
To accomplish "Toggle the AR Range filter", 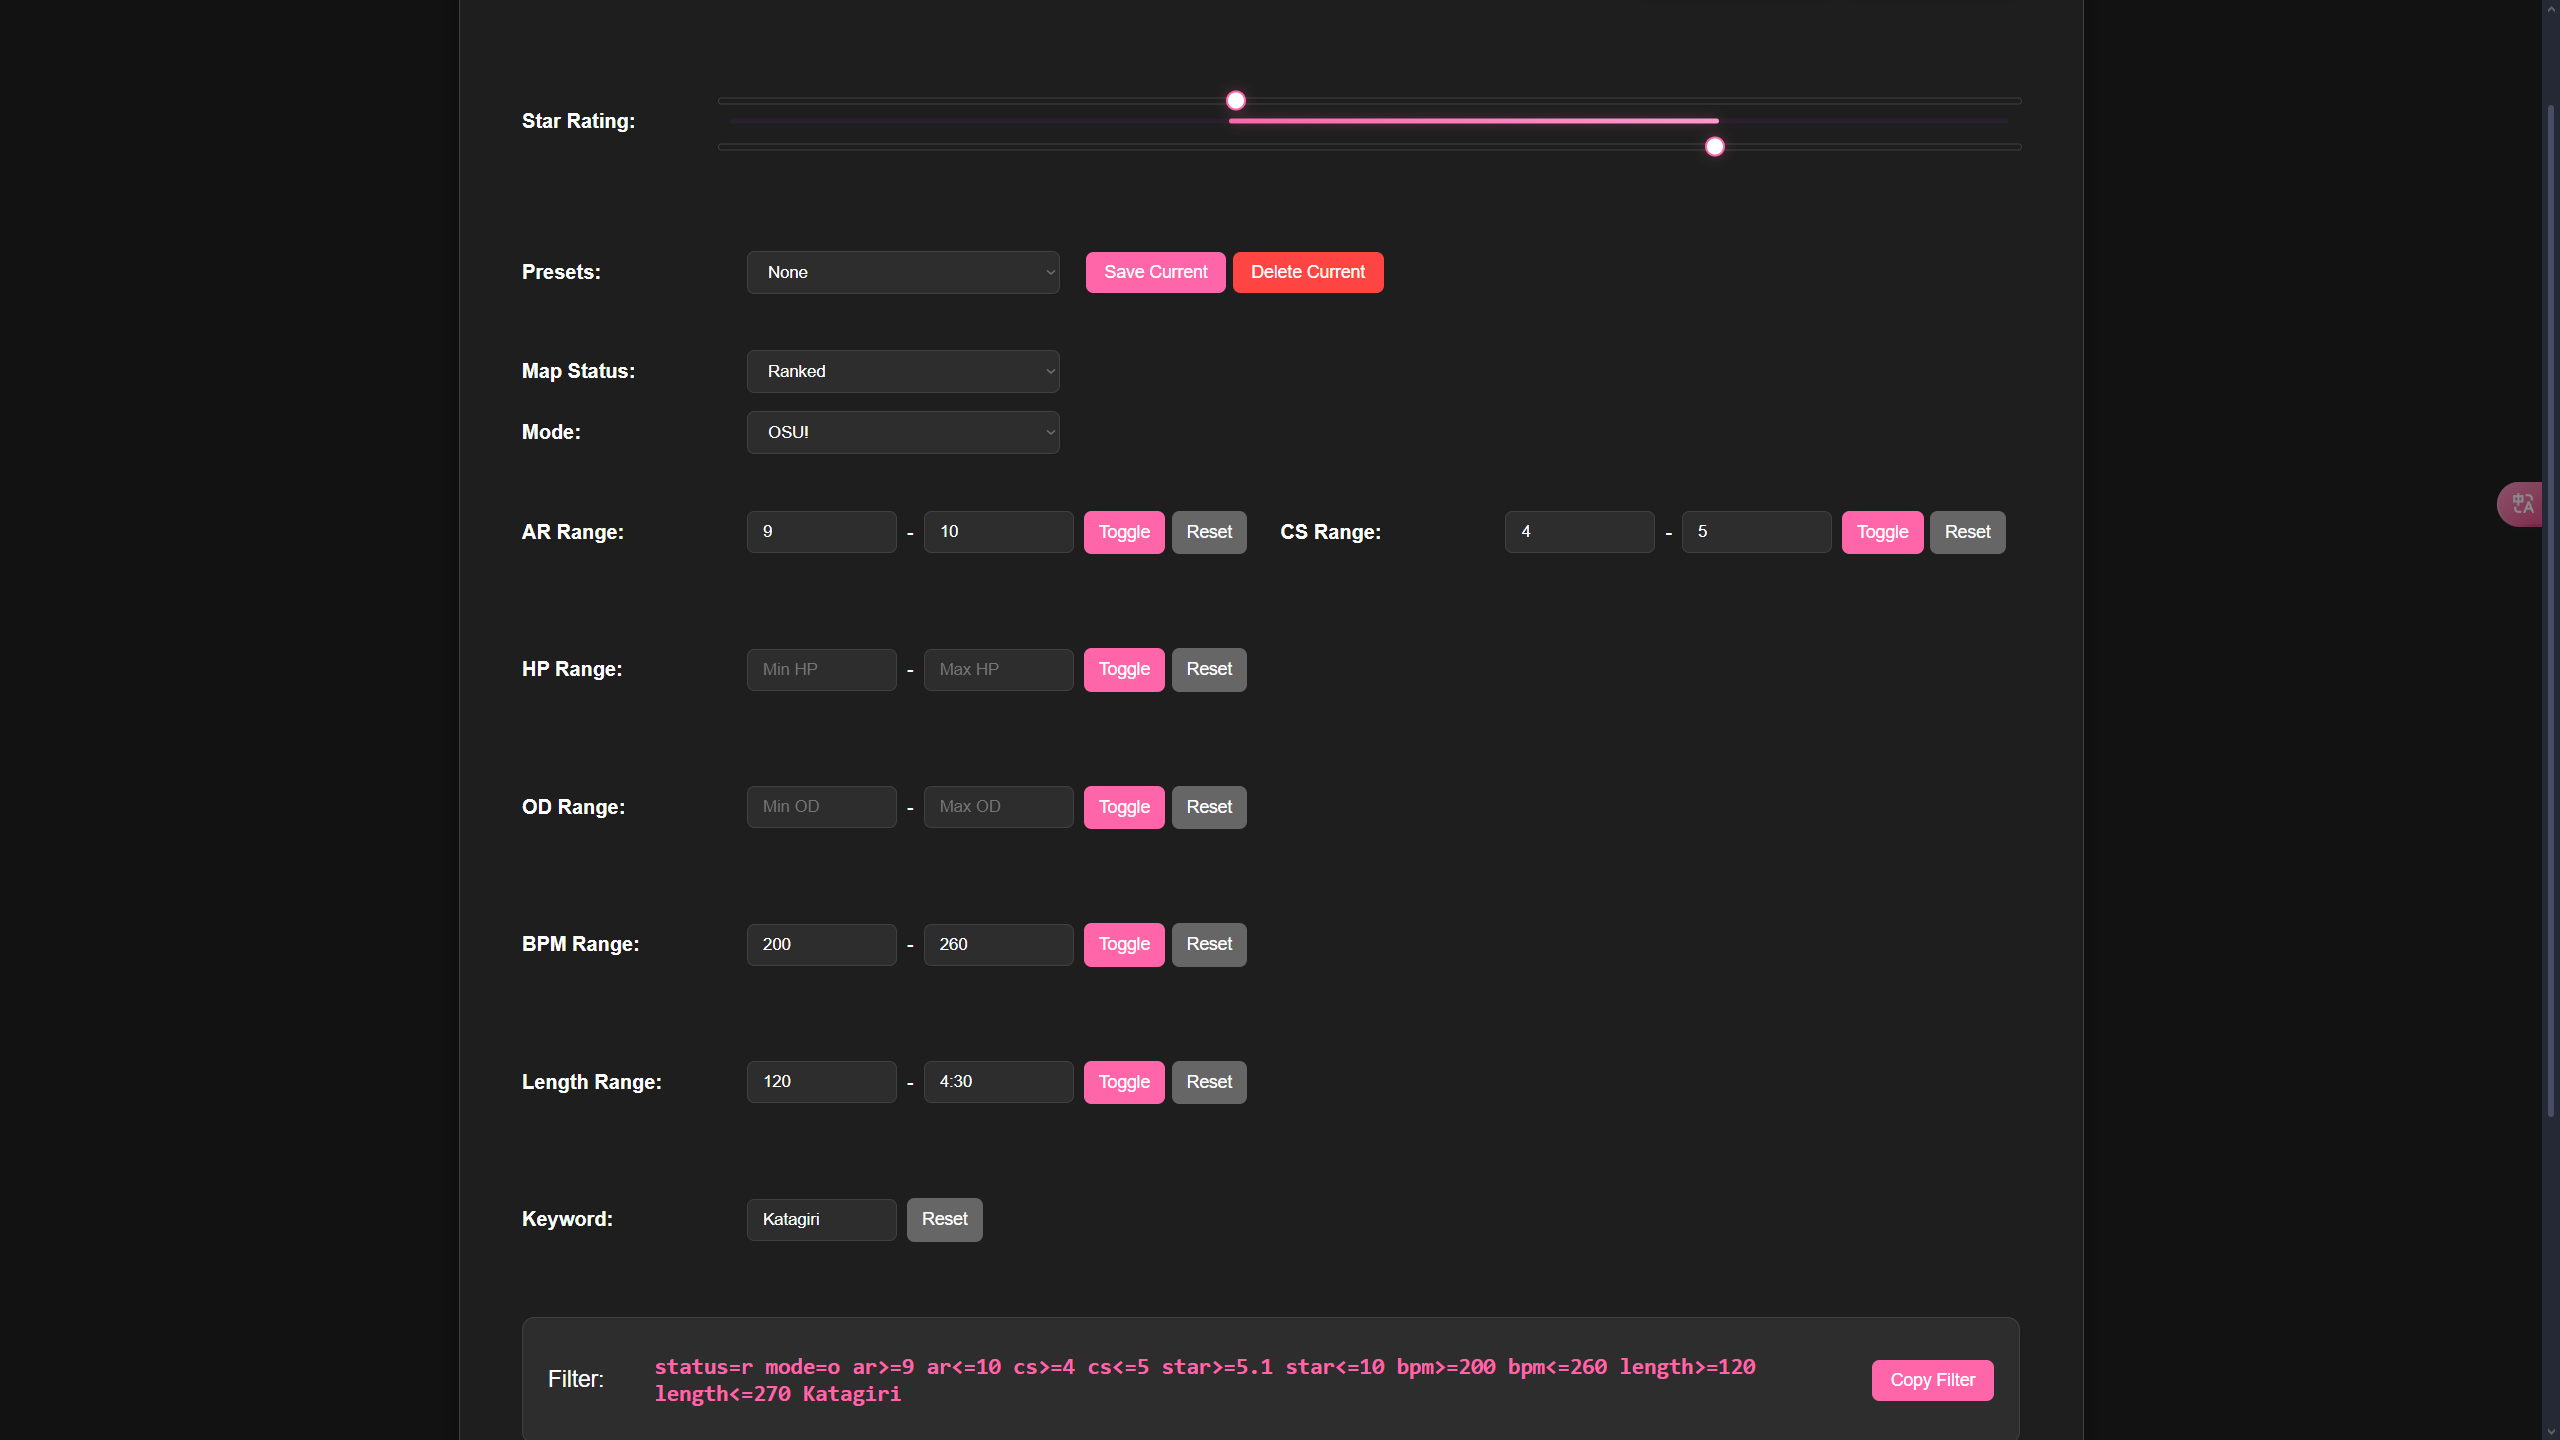I will 1124,532.
